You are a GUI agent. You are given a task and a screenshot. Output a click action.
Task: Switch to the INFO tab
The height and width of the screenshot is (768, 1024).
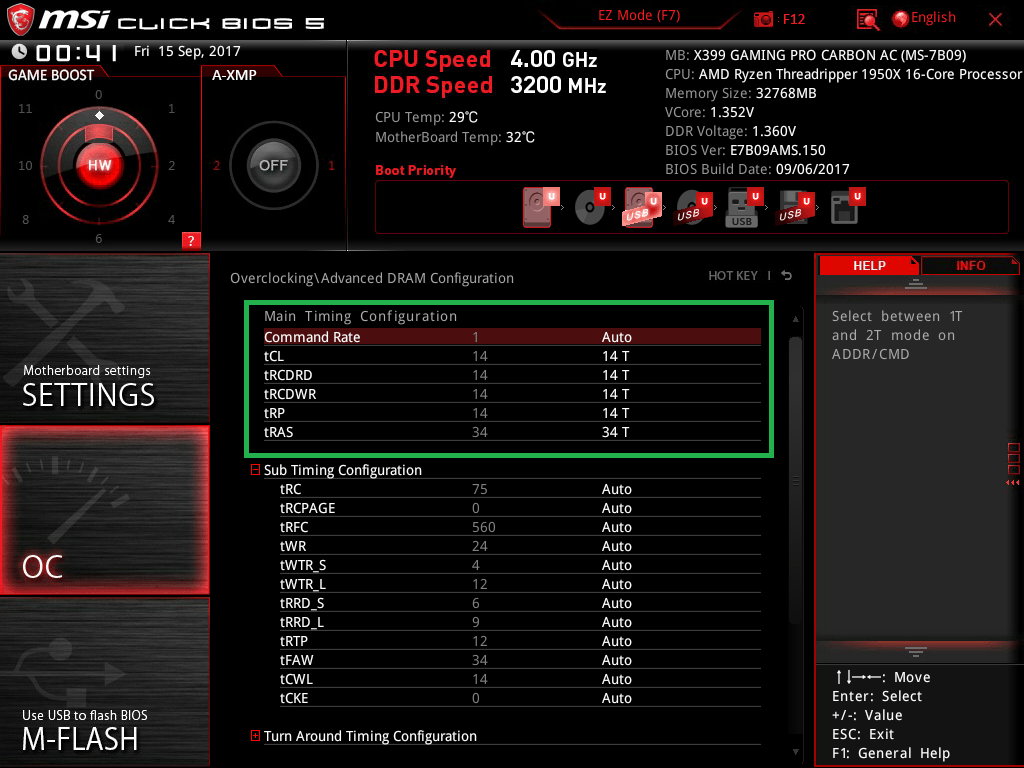pos(970,265)
